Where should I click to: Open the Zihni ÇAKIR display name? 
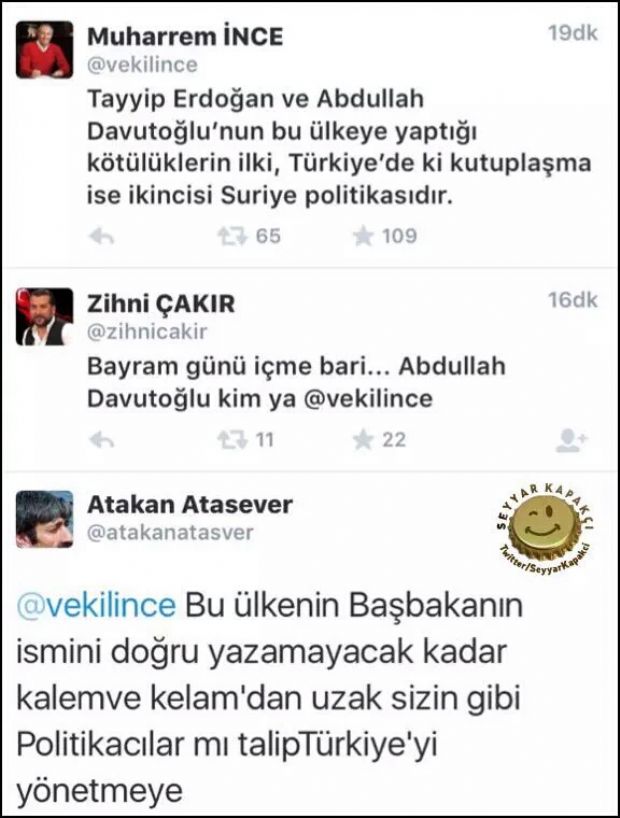pyautogui.click(x=161, y=304)
